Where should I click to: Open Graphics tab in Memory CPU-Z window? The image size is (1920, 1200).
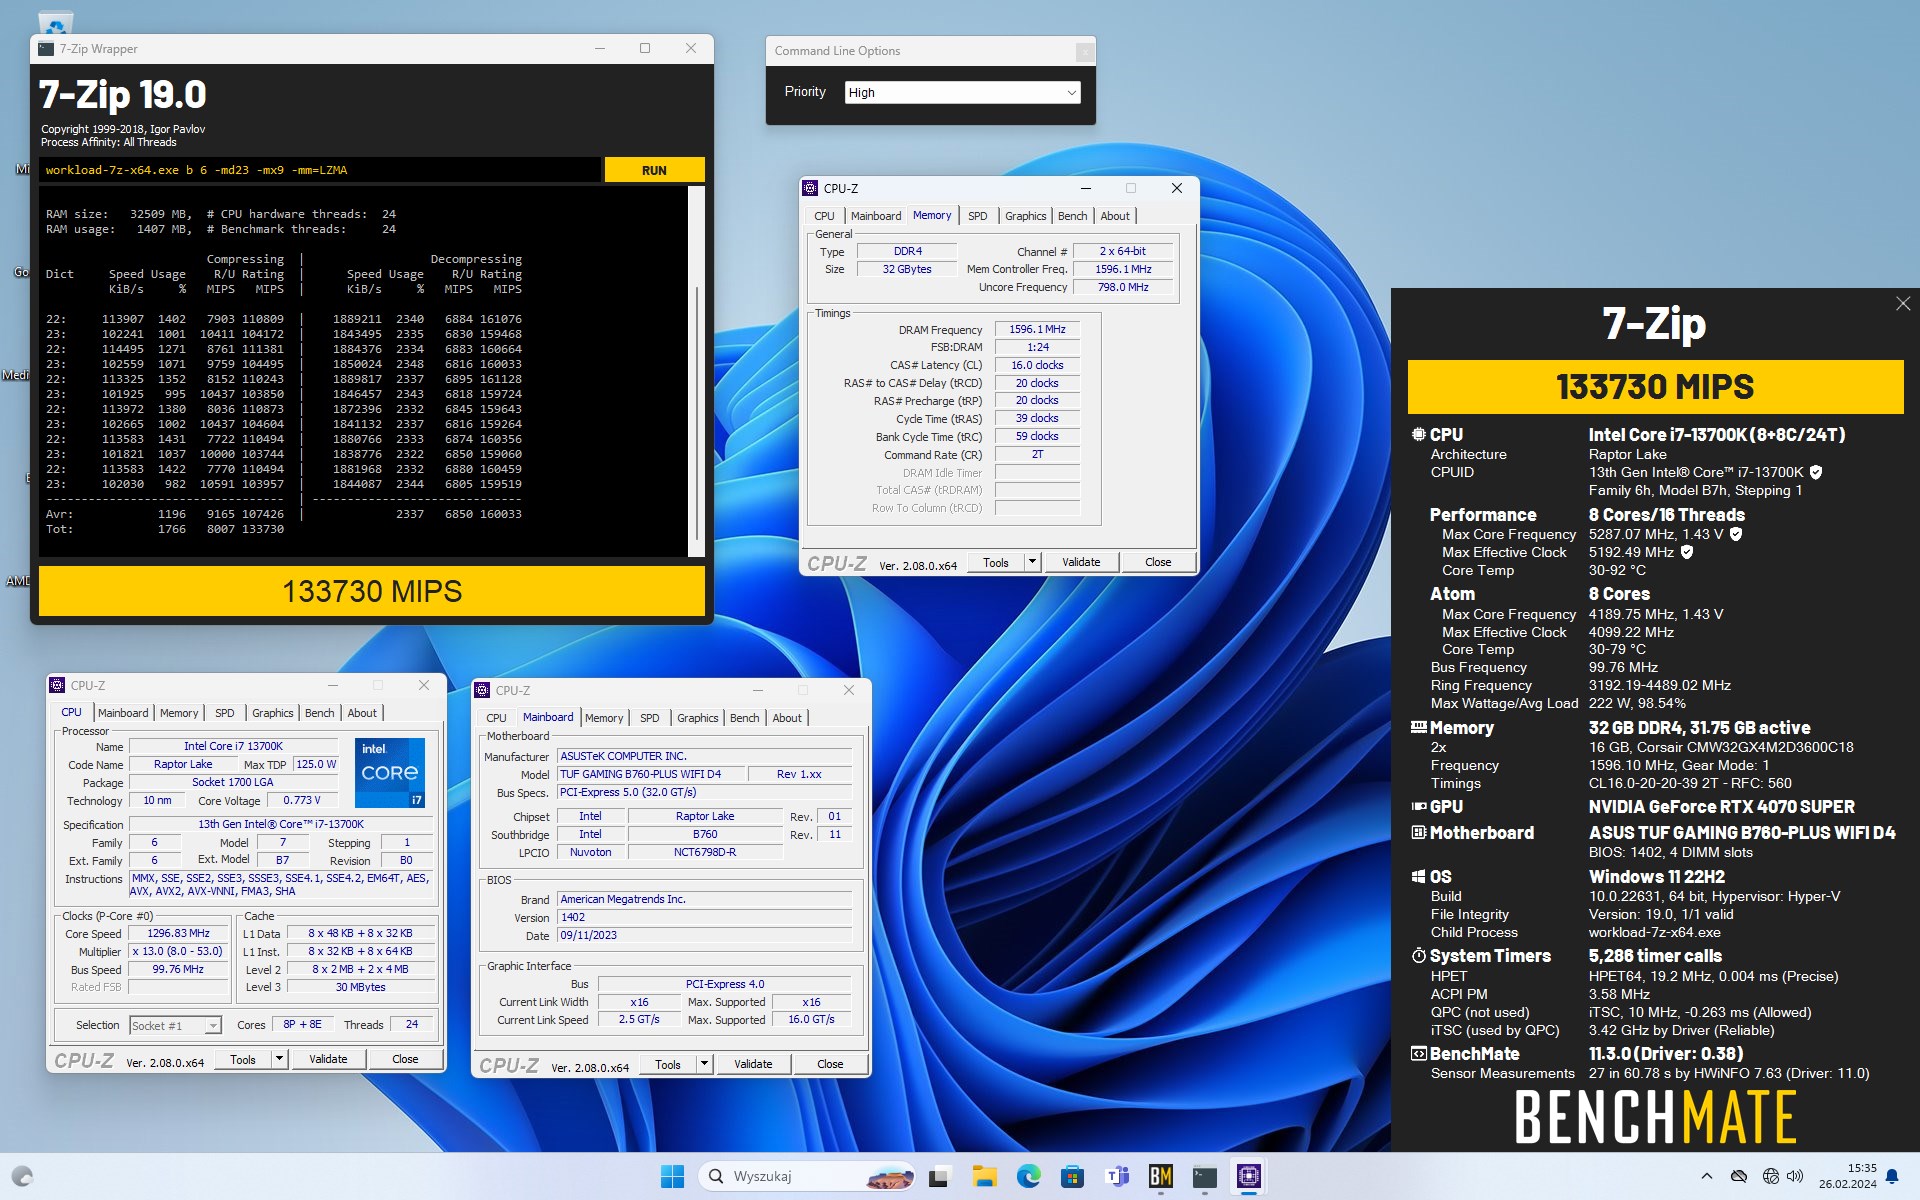[x=1025, y=216]
